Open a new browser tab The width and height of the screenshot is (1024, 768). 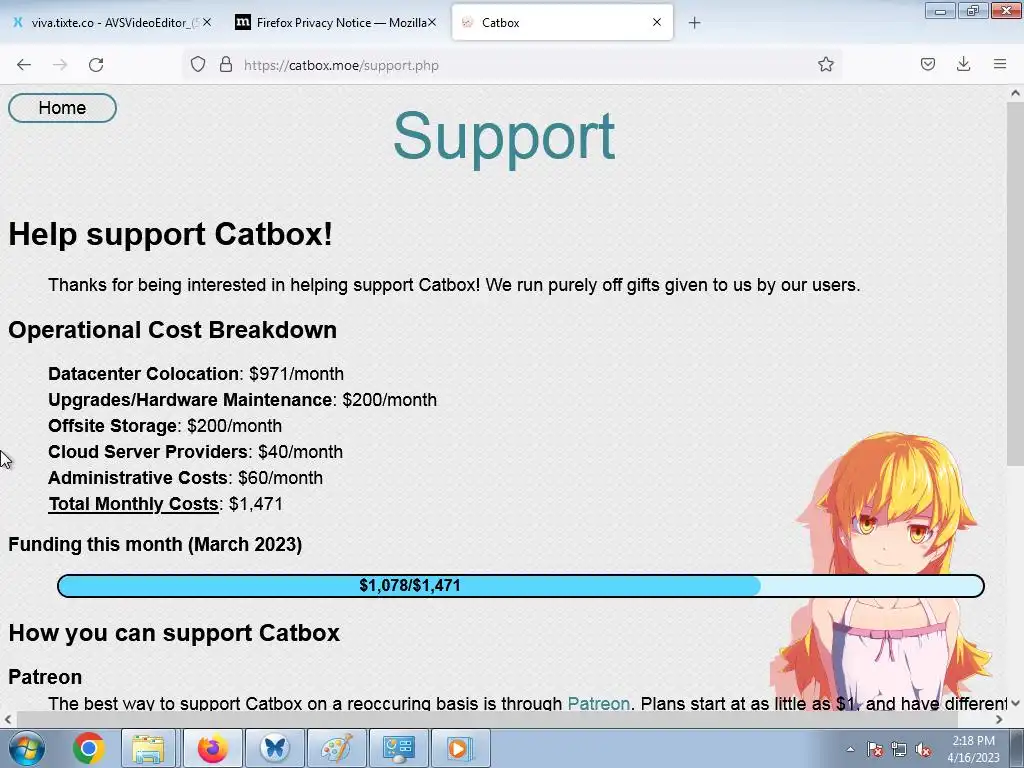[x=694, y=23]
